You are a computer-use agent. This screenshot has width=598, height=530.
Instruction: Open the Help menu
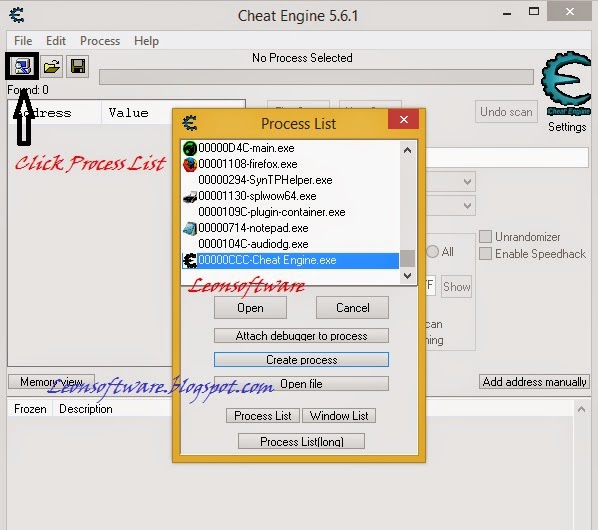(146, 41)
